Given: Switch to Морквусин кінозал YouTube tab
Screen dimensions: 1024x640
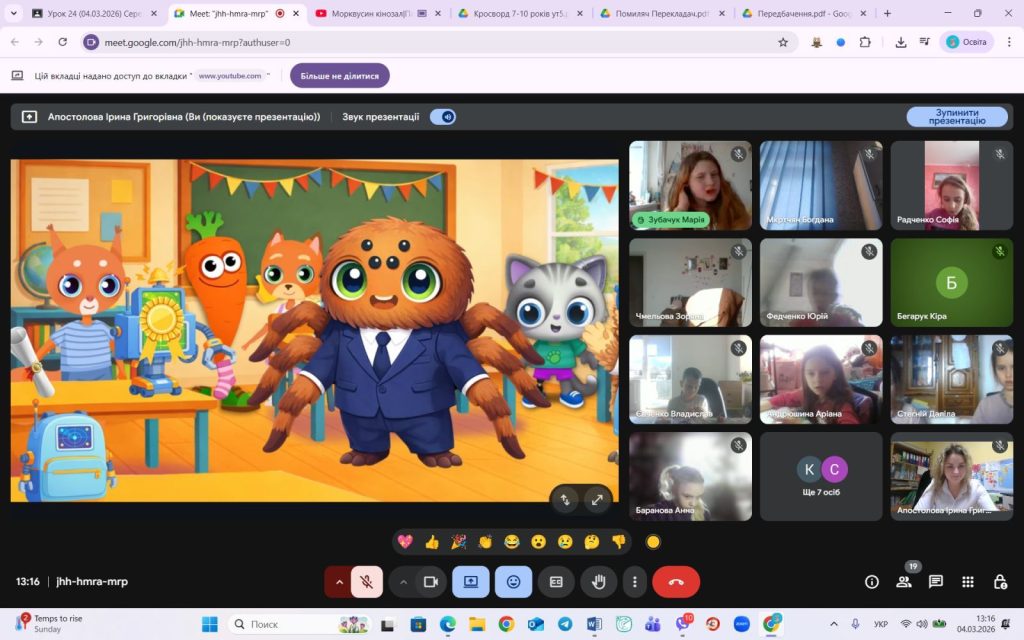Looking at the screenshot, I should pos(379,13).
